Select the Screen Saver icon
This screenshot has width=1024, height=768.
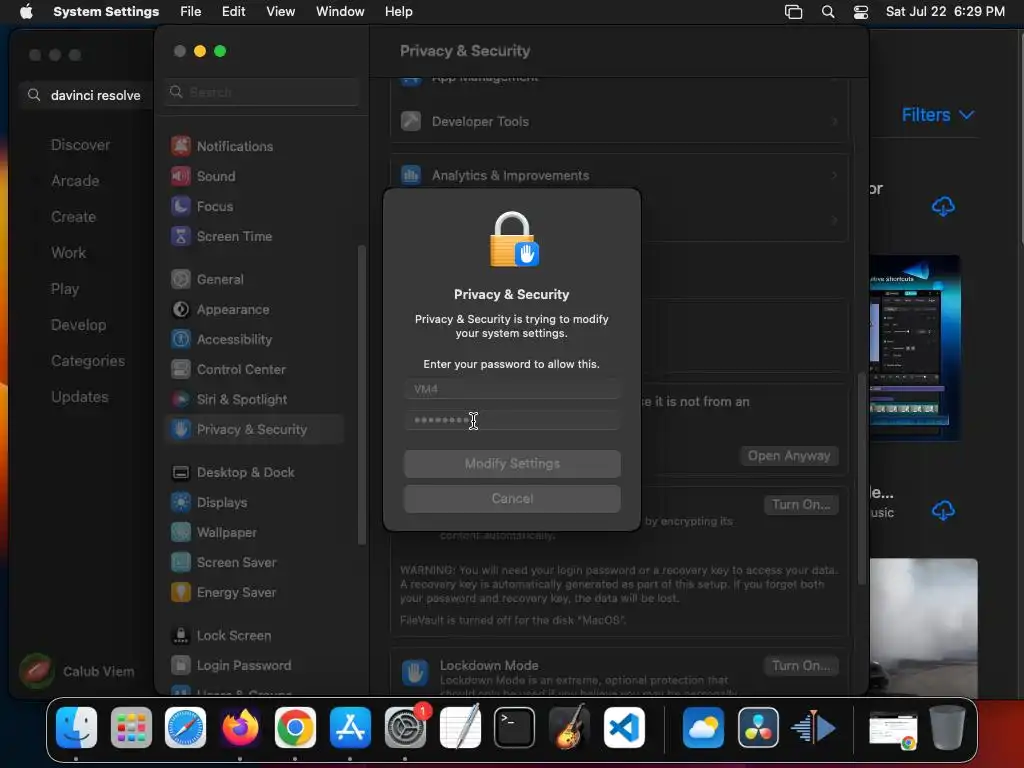181,562
